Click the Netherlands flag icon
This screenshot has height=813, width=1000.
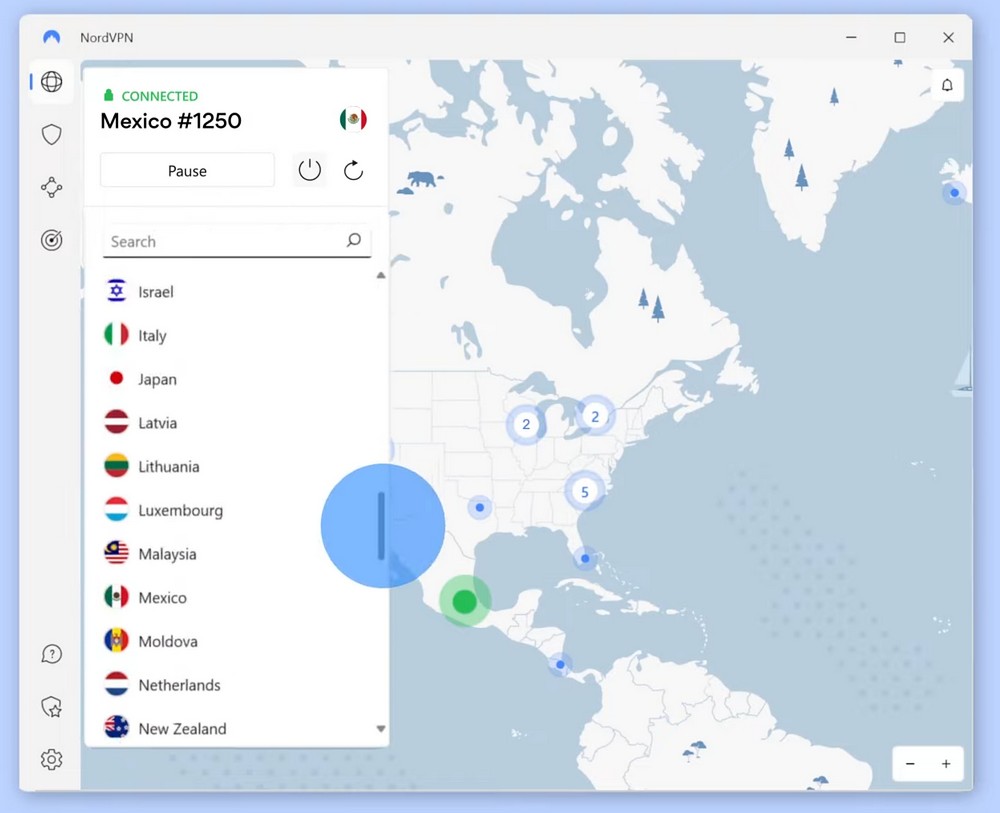[116, 684]
